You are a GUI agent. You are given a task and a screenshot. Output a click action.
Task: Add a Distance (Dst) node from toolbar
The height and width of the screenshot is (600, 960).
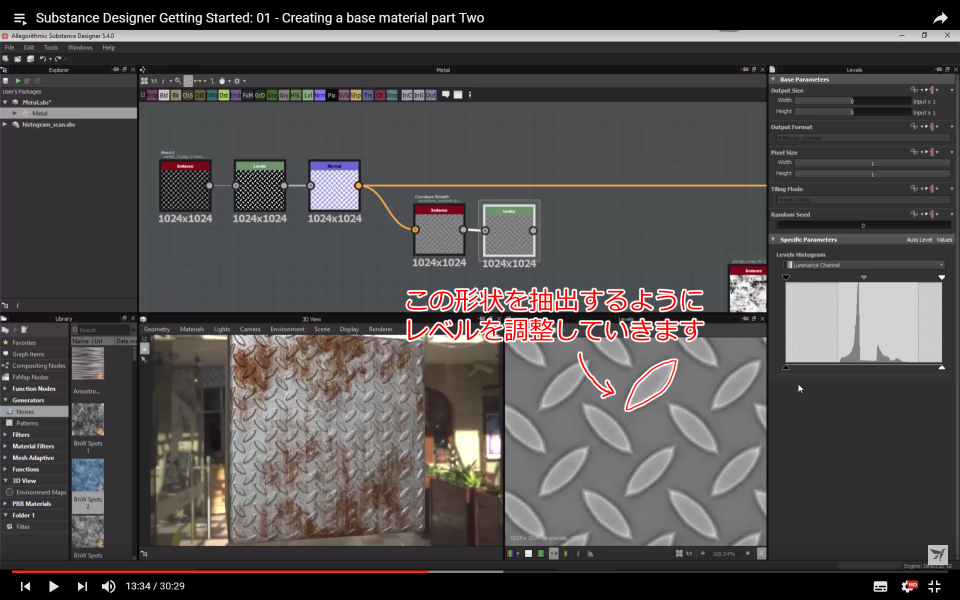pos(223,96)
